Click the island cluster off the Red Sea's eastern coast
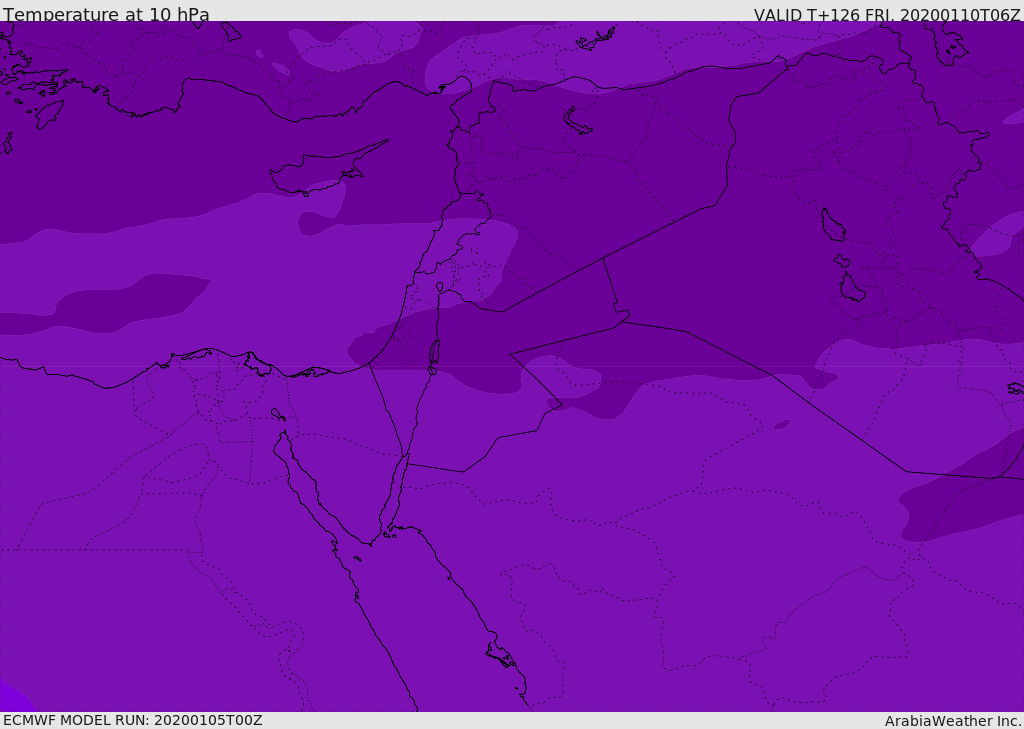The width and height of the screenshot is (1024, 729). coord(502,656)
